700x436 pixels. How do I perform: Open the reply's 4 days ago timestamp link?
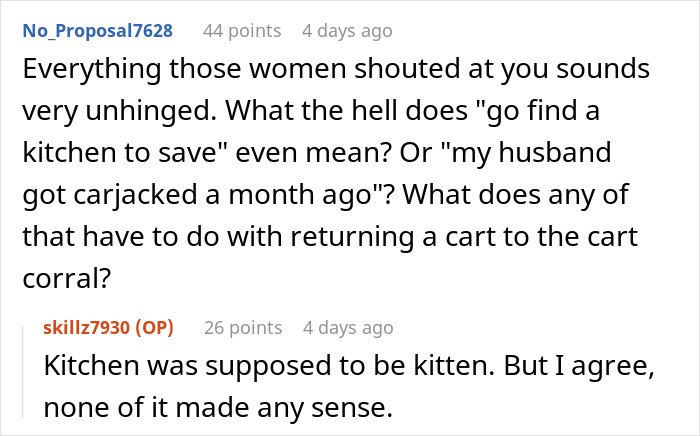348,328
